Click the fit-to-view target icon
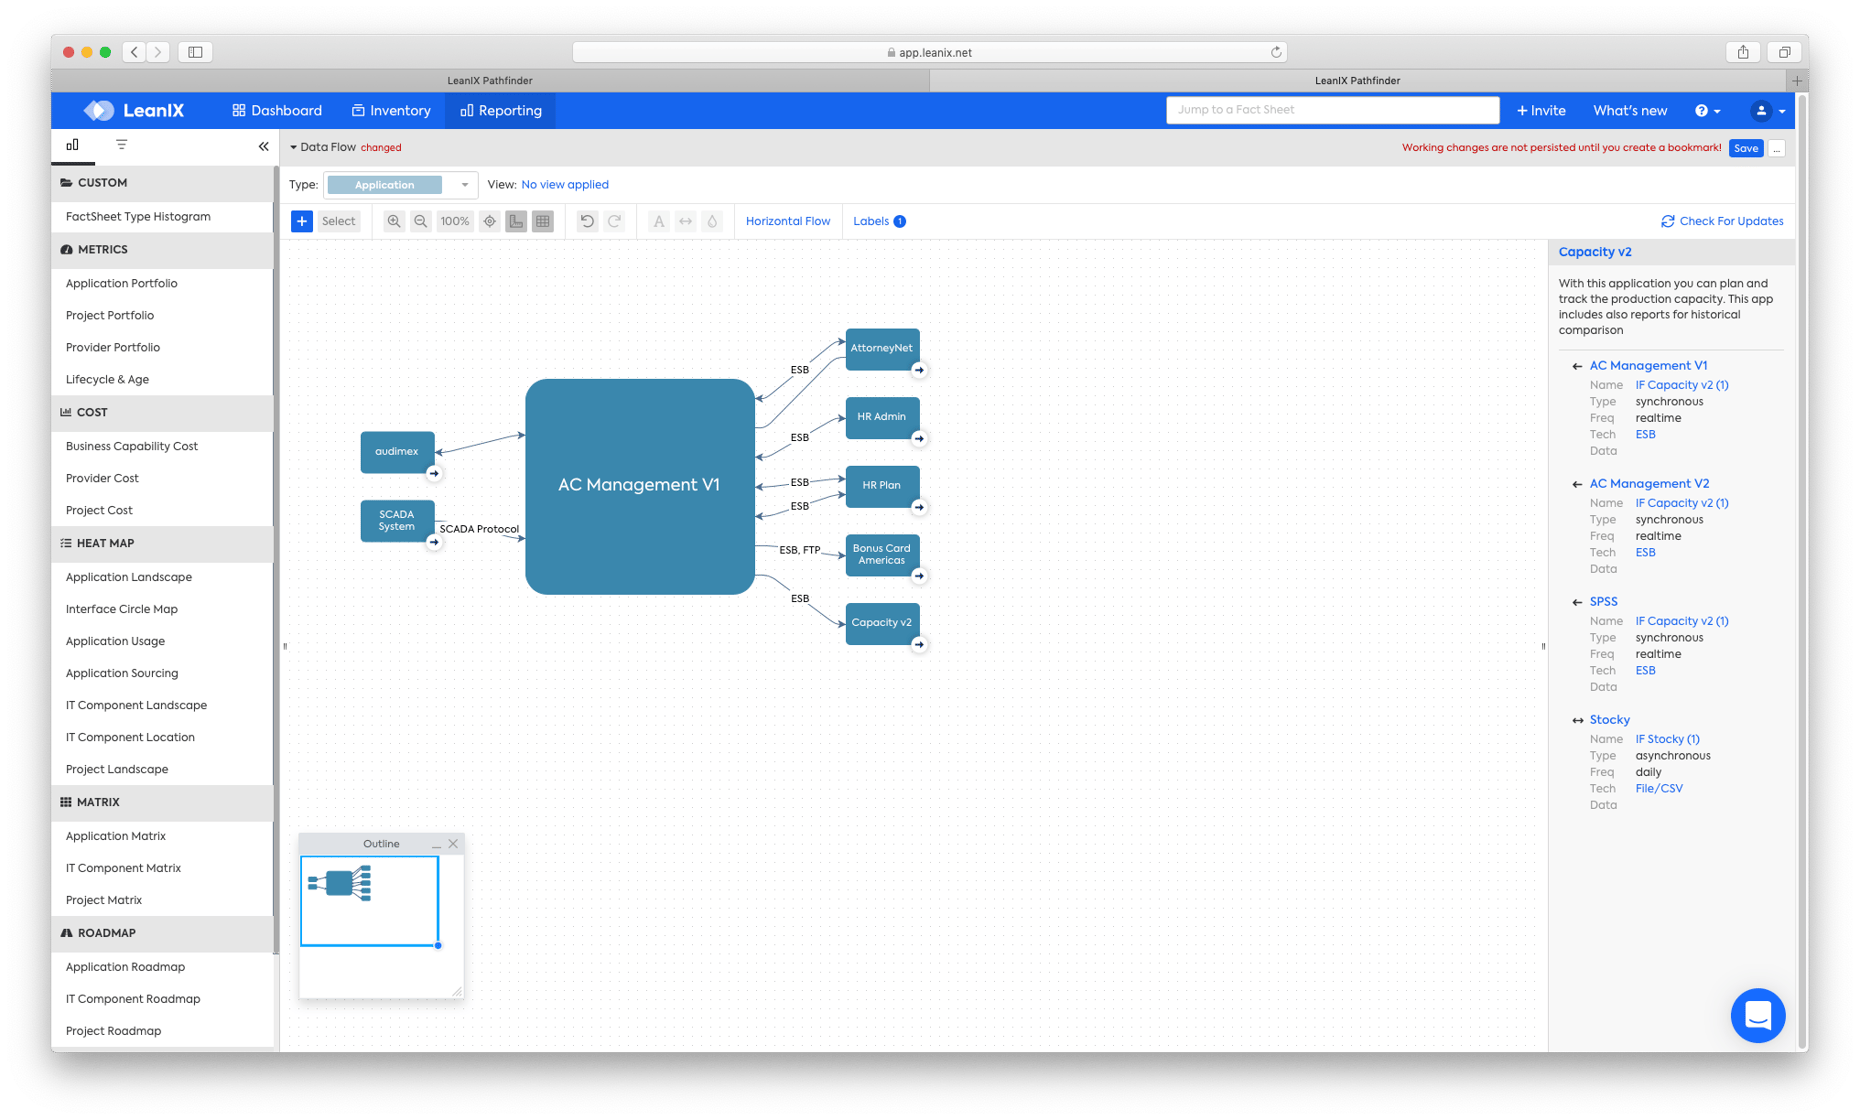 pyautogui.click(x=490, y=221)
